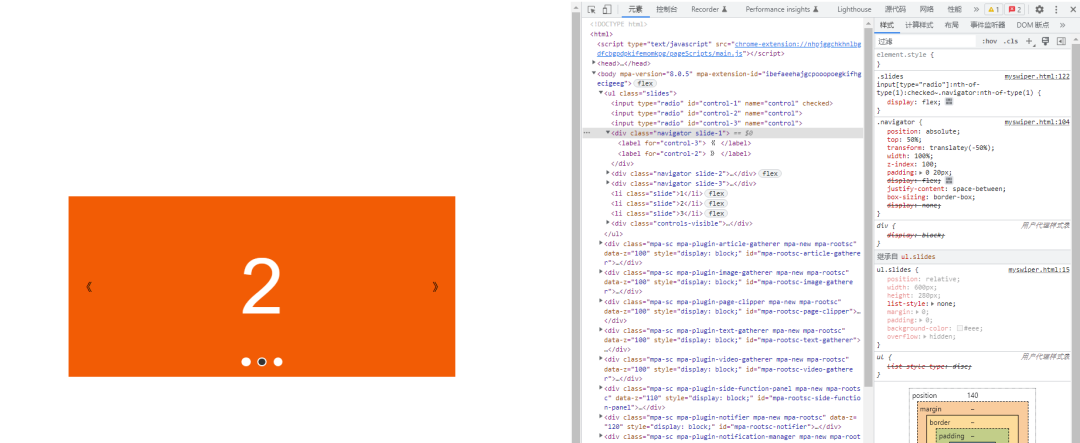Toggle the computed styles sidebar icon

pos(1061,41)
